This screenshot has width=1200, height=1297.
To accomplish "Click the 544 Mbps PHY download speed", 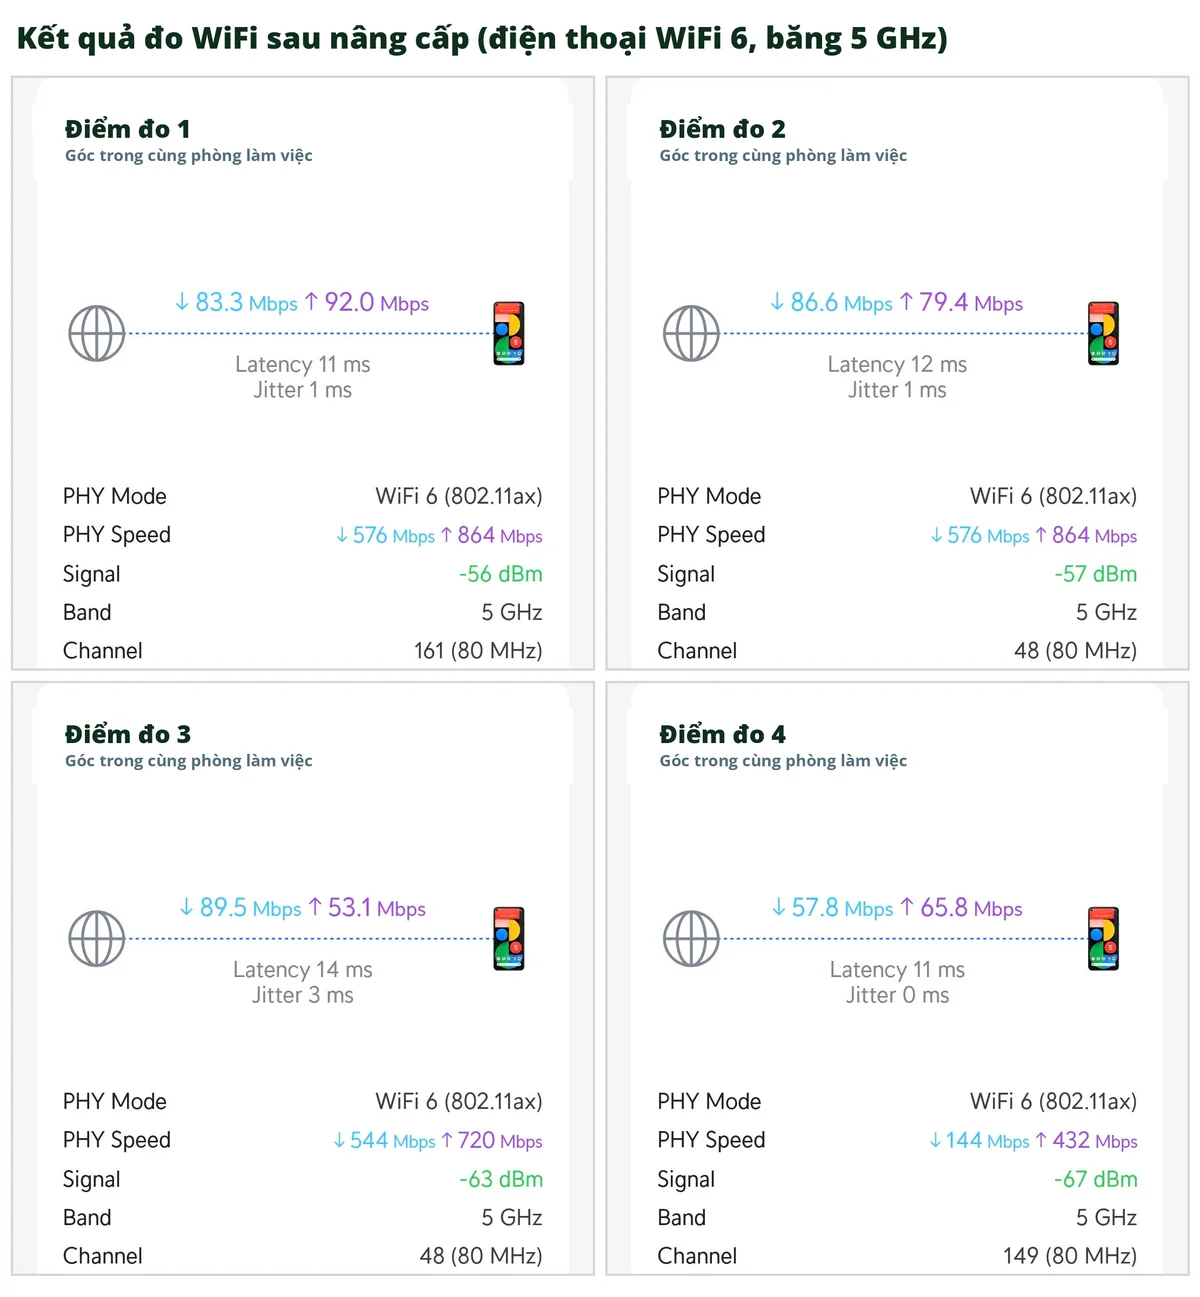I will 384,1141.
